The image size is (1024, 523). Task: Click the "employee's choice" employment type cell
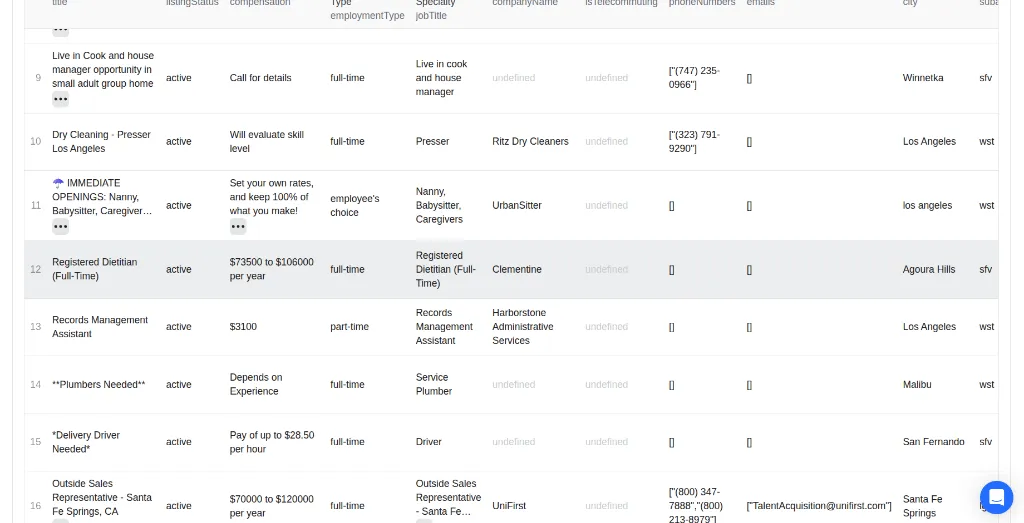355,206
